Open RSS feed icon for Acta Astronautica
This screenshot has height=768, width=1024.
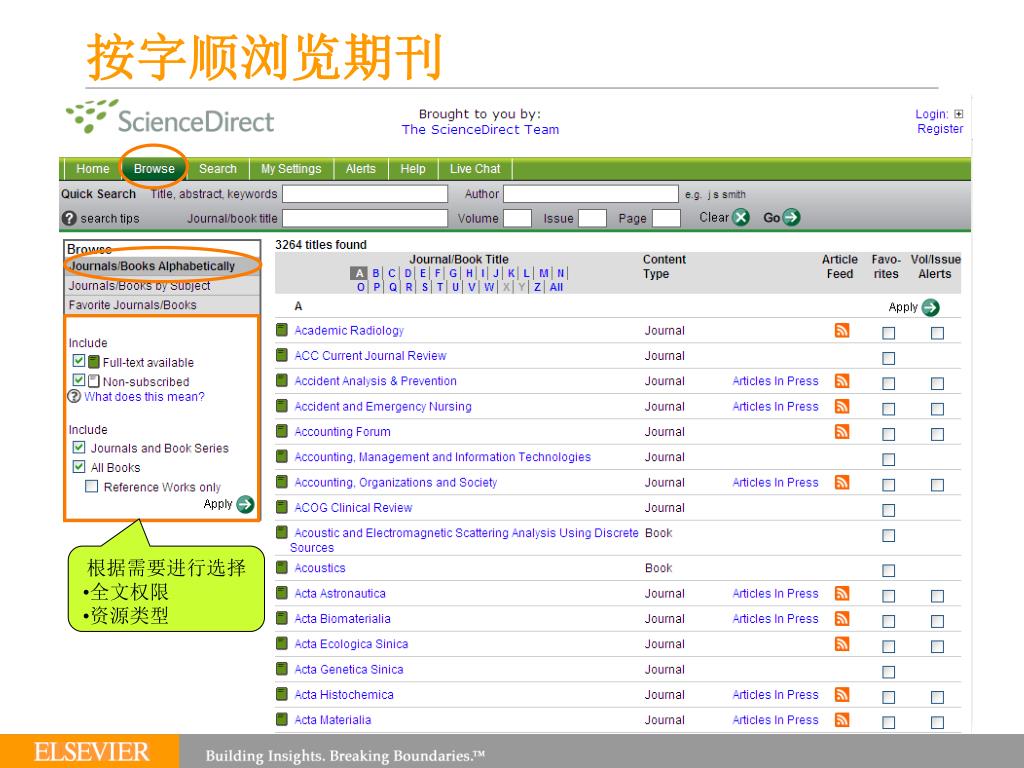pos(842,592)
